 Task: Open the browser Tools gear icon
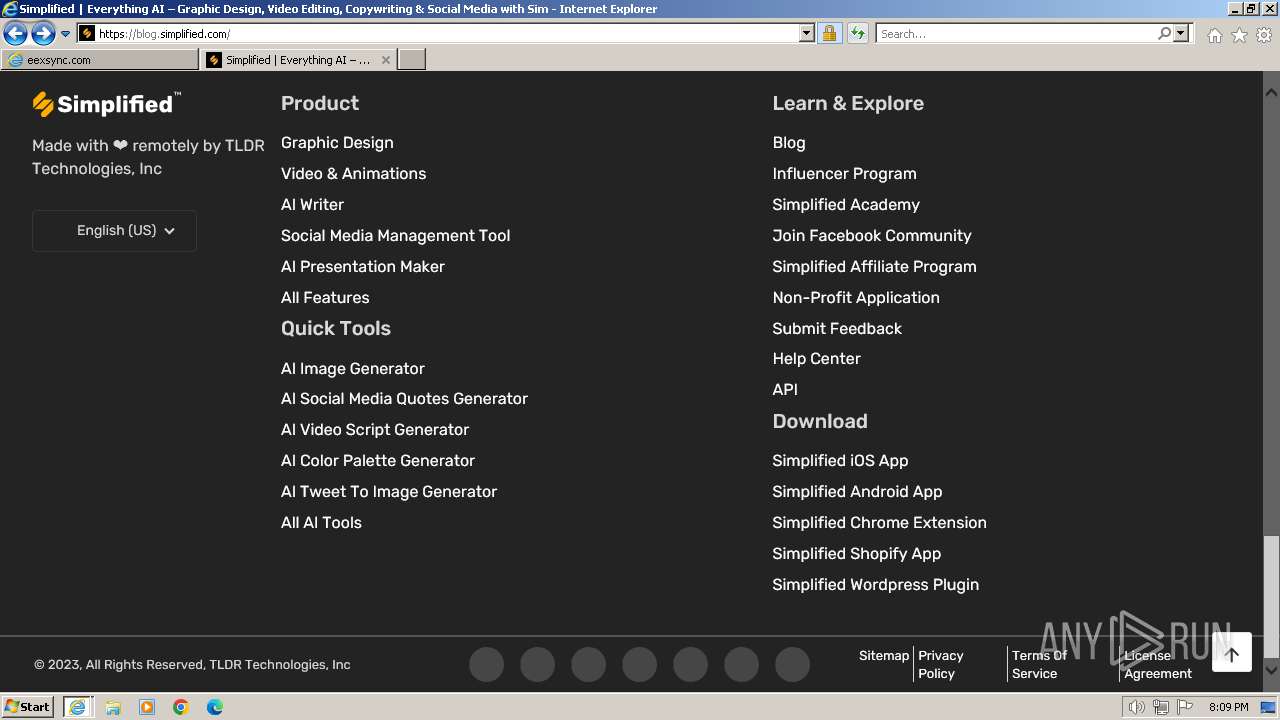(1264, 35)
